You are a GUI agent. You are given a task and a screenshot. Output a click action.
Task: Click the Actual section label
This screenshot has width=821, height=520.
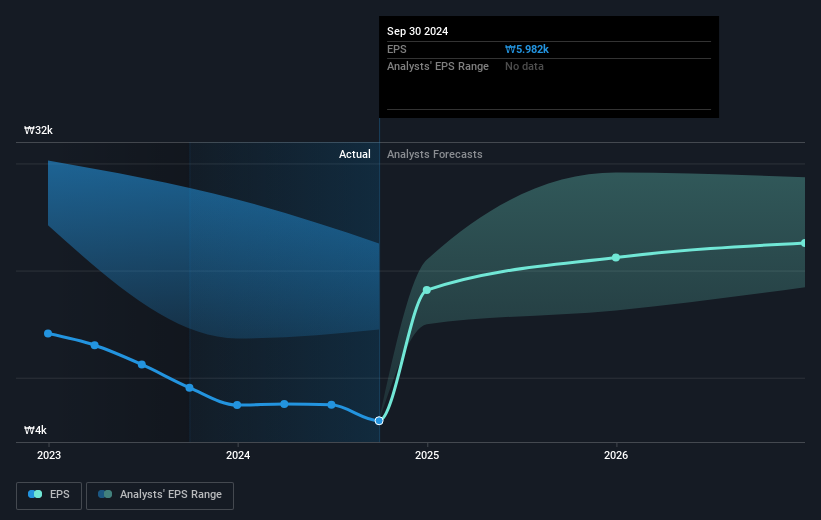point(354,154)
